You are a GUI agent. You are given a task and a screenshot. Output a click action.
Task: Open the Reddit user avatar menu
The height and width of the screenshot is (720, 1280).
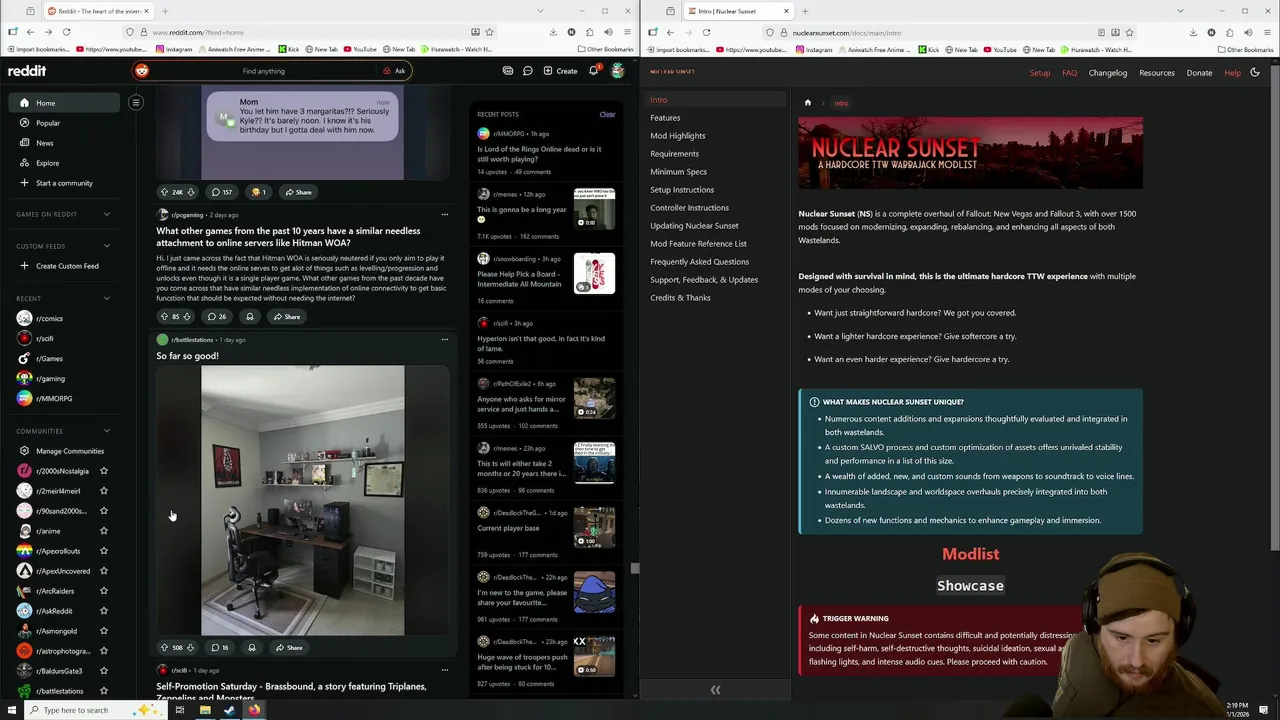click(617, 71)
